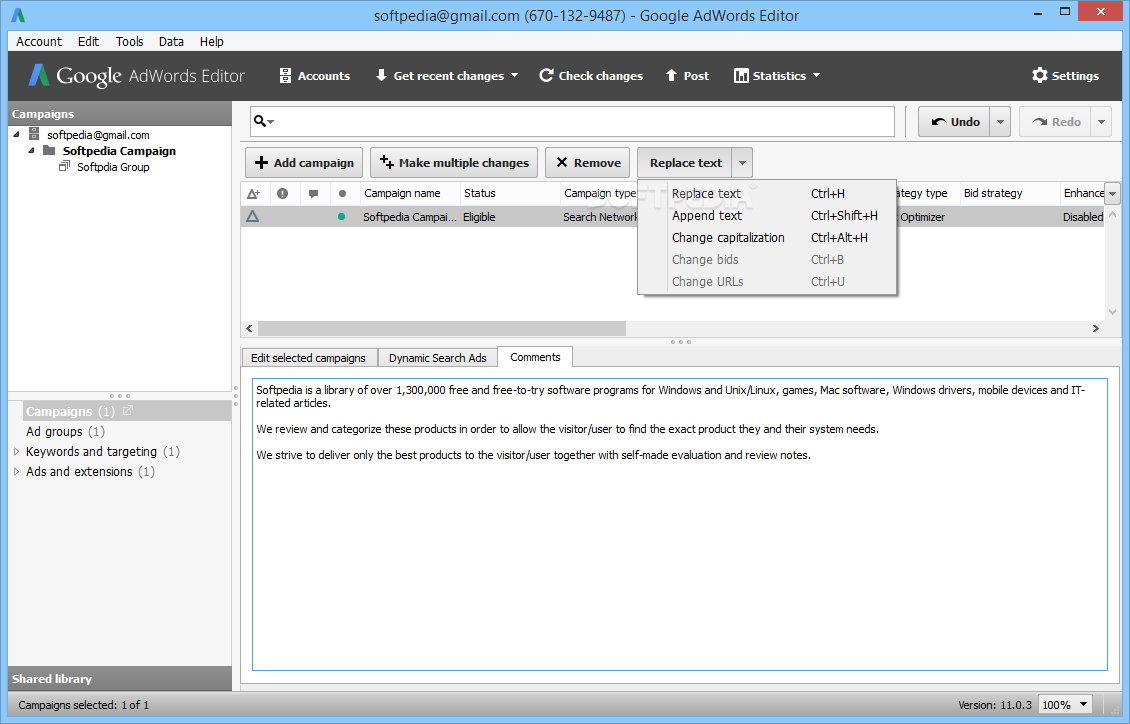
Task: Click Check changes refresh icon
Action: pos(546,75)
